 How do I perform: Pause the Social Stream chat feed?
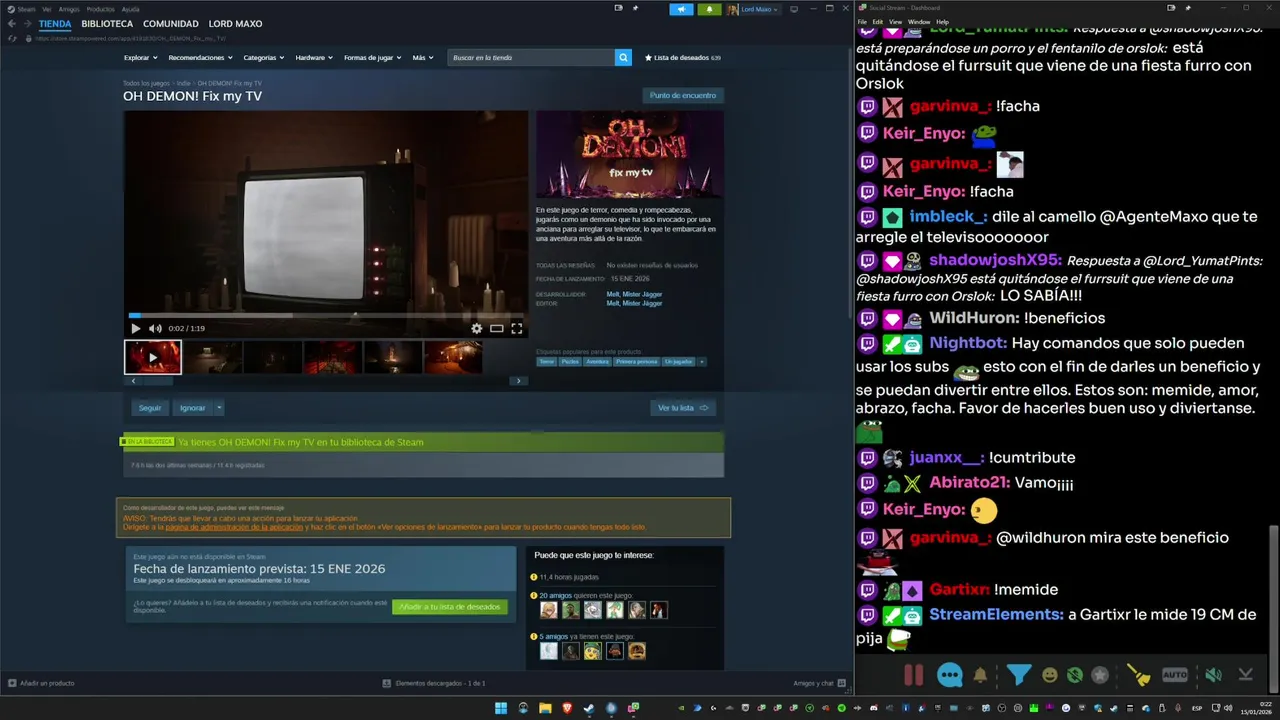click(x=913, y=675)
